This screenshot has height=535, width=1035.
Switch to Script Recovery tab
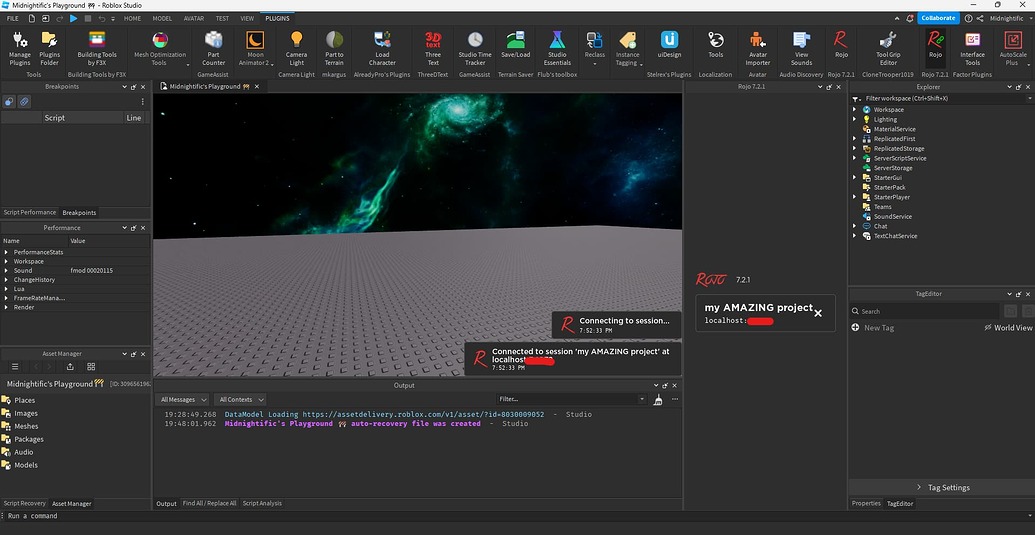click(25, 503)
